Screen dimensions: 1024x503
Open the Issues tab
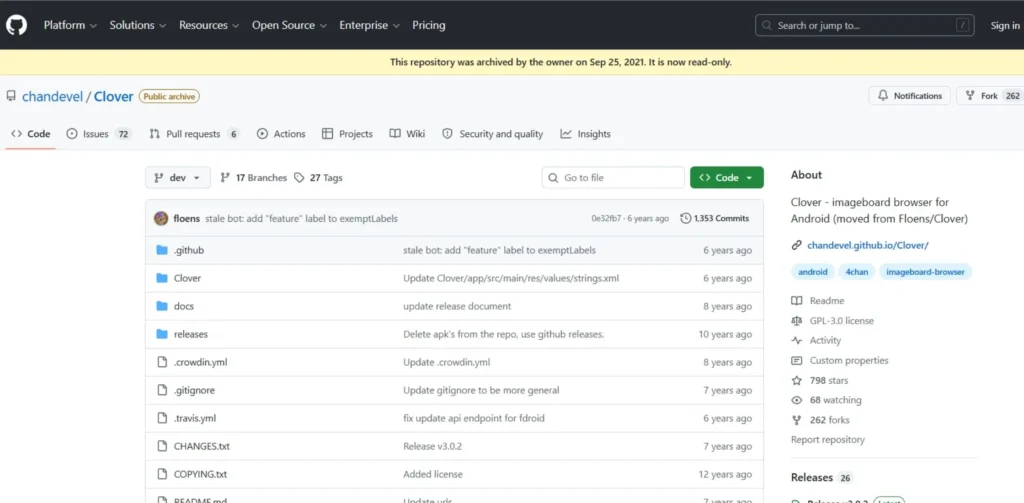(99, 134)
